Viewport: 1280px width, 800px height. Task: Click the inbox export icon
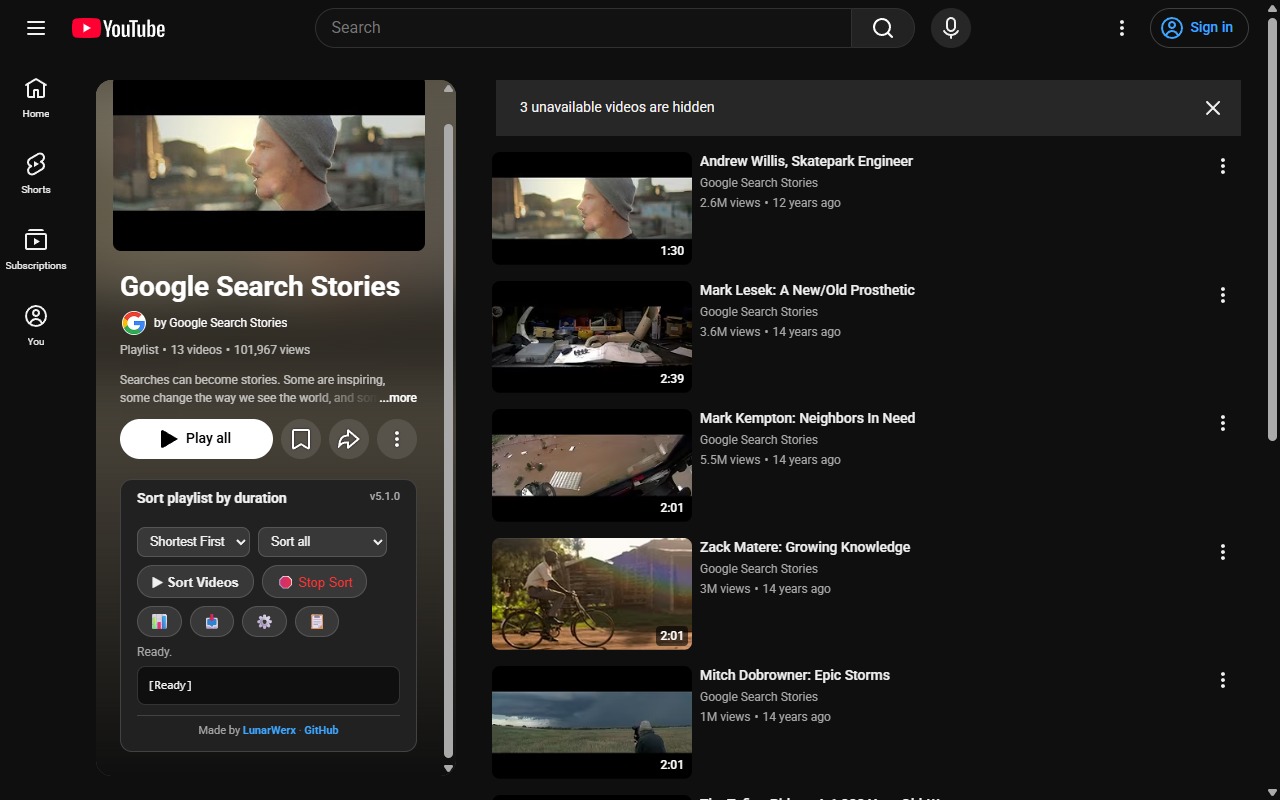coord(212,622)
